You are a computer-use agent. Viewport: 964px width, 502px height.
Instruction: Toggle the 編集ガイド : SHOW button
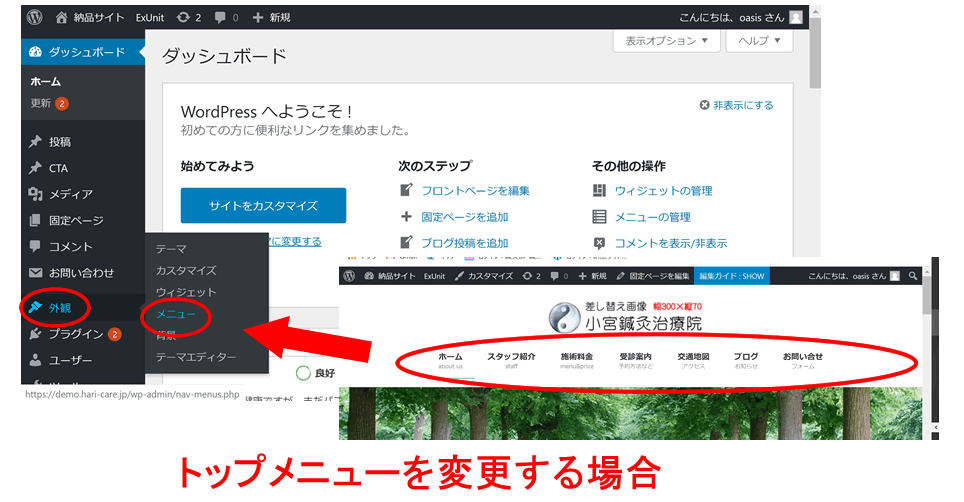pos(732,275)
